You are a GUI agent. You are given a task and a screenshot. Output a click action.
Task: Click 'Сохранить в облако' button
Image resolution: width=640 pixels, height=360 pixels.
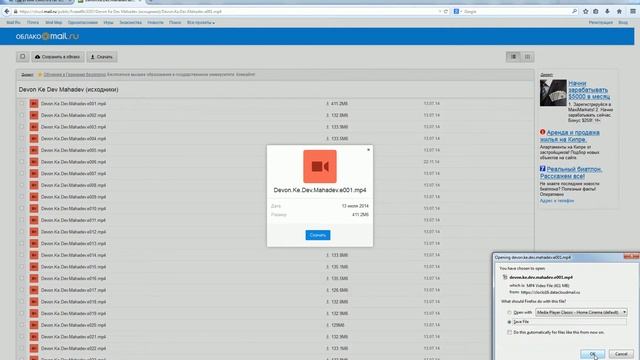click(58, 57)
